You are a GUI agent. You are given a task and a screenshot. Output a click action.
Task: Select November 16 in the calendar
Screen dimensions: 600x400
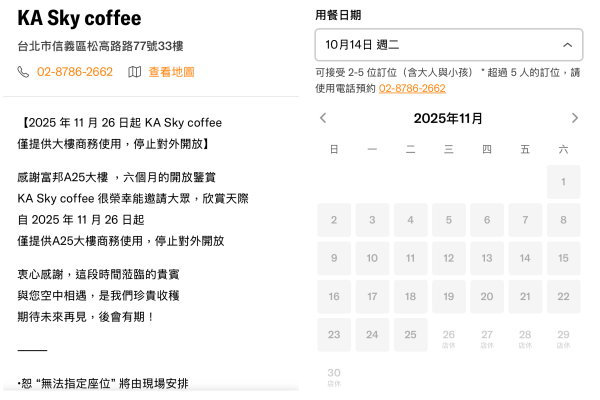click(334, 297)
